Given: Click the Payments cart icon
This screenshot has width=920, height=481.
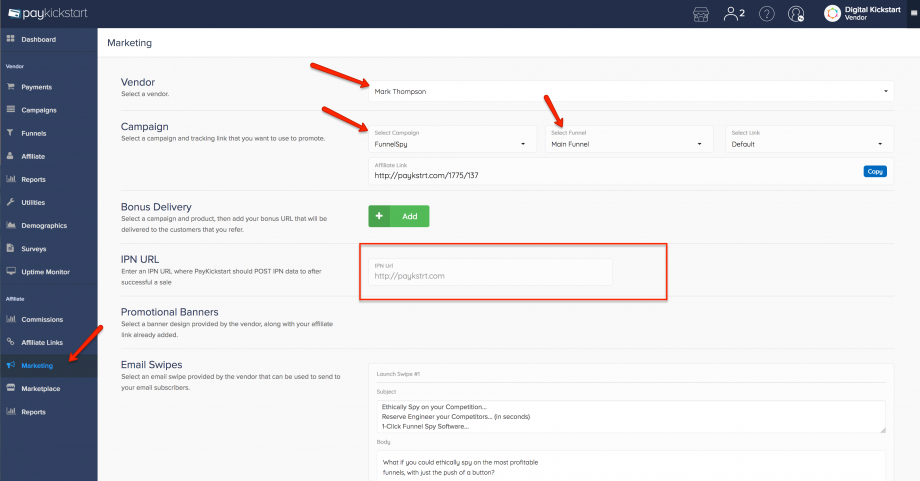Looking at the screenshot, I should (x=10, y=86).
